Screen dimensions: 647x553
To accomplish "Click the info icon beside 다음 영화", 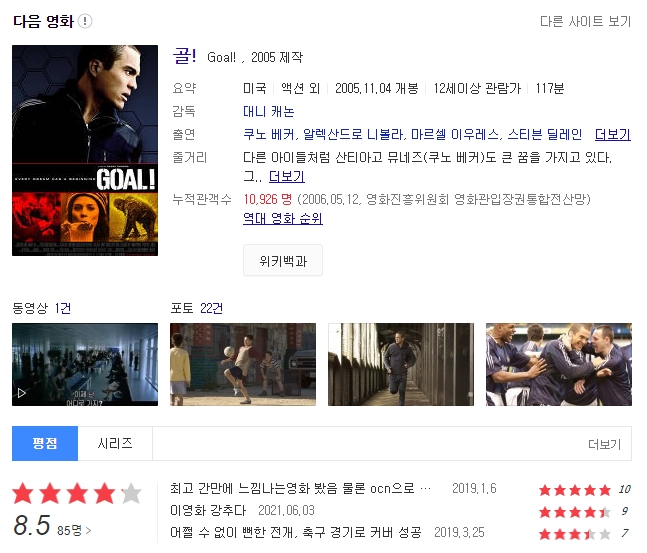I will [85, 21].
